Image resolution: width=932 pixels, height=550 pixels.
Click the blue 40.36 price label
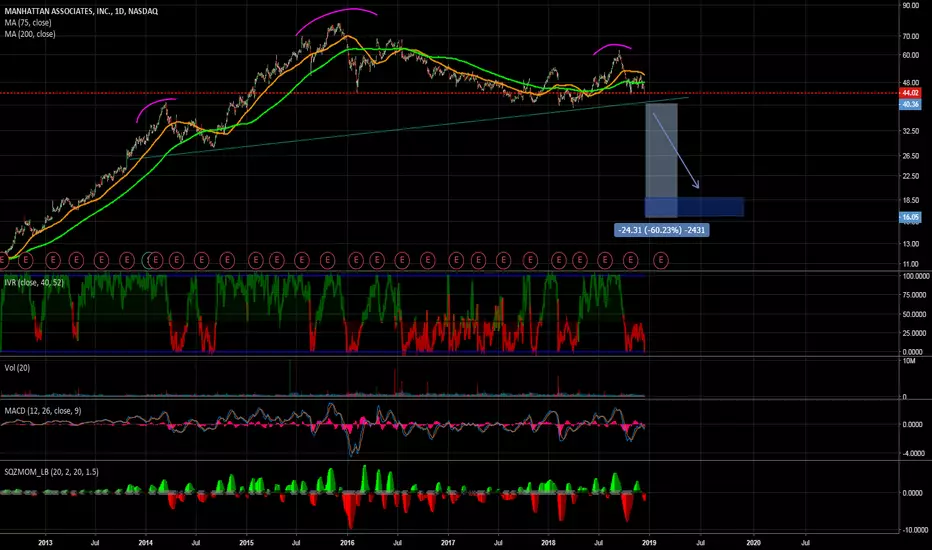pos(910,104)
